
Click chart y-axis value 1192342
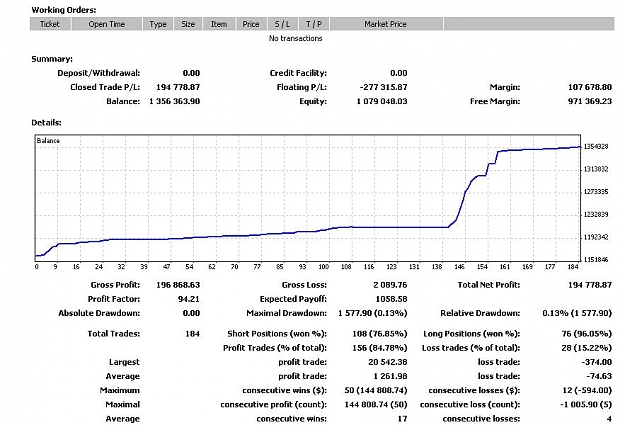pos(596,237)
